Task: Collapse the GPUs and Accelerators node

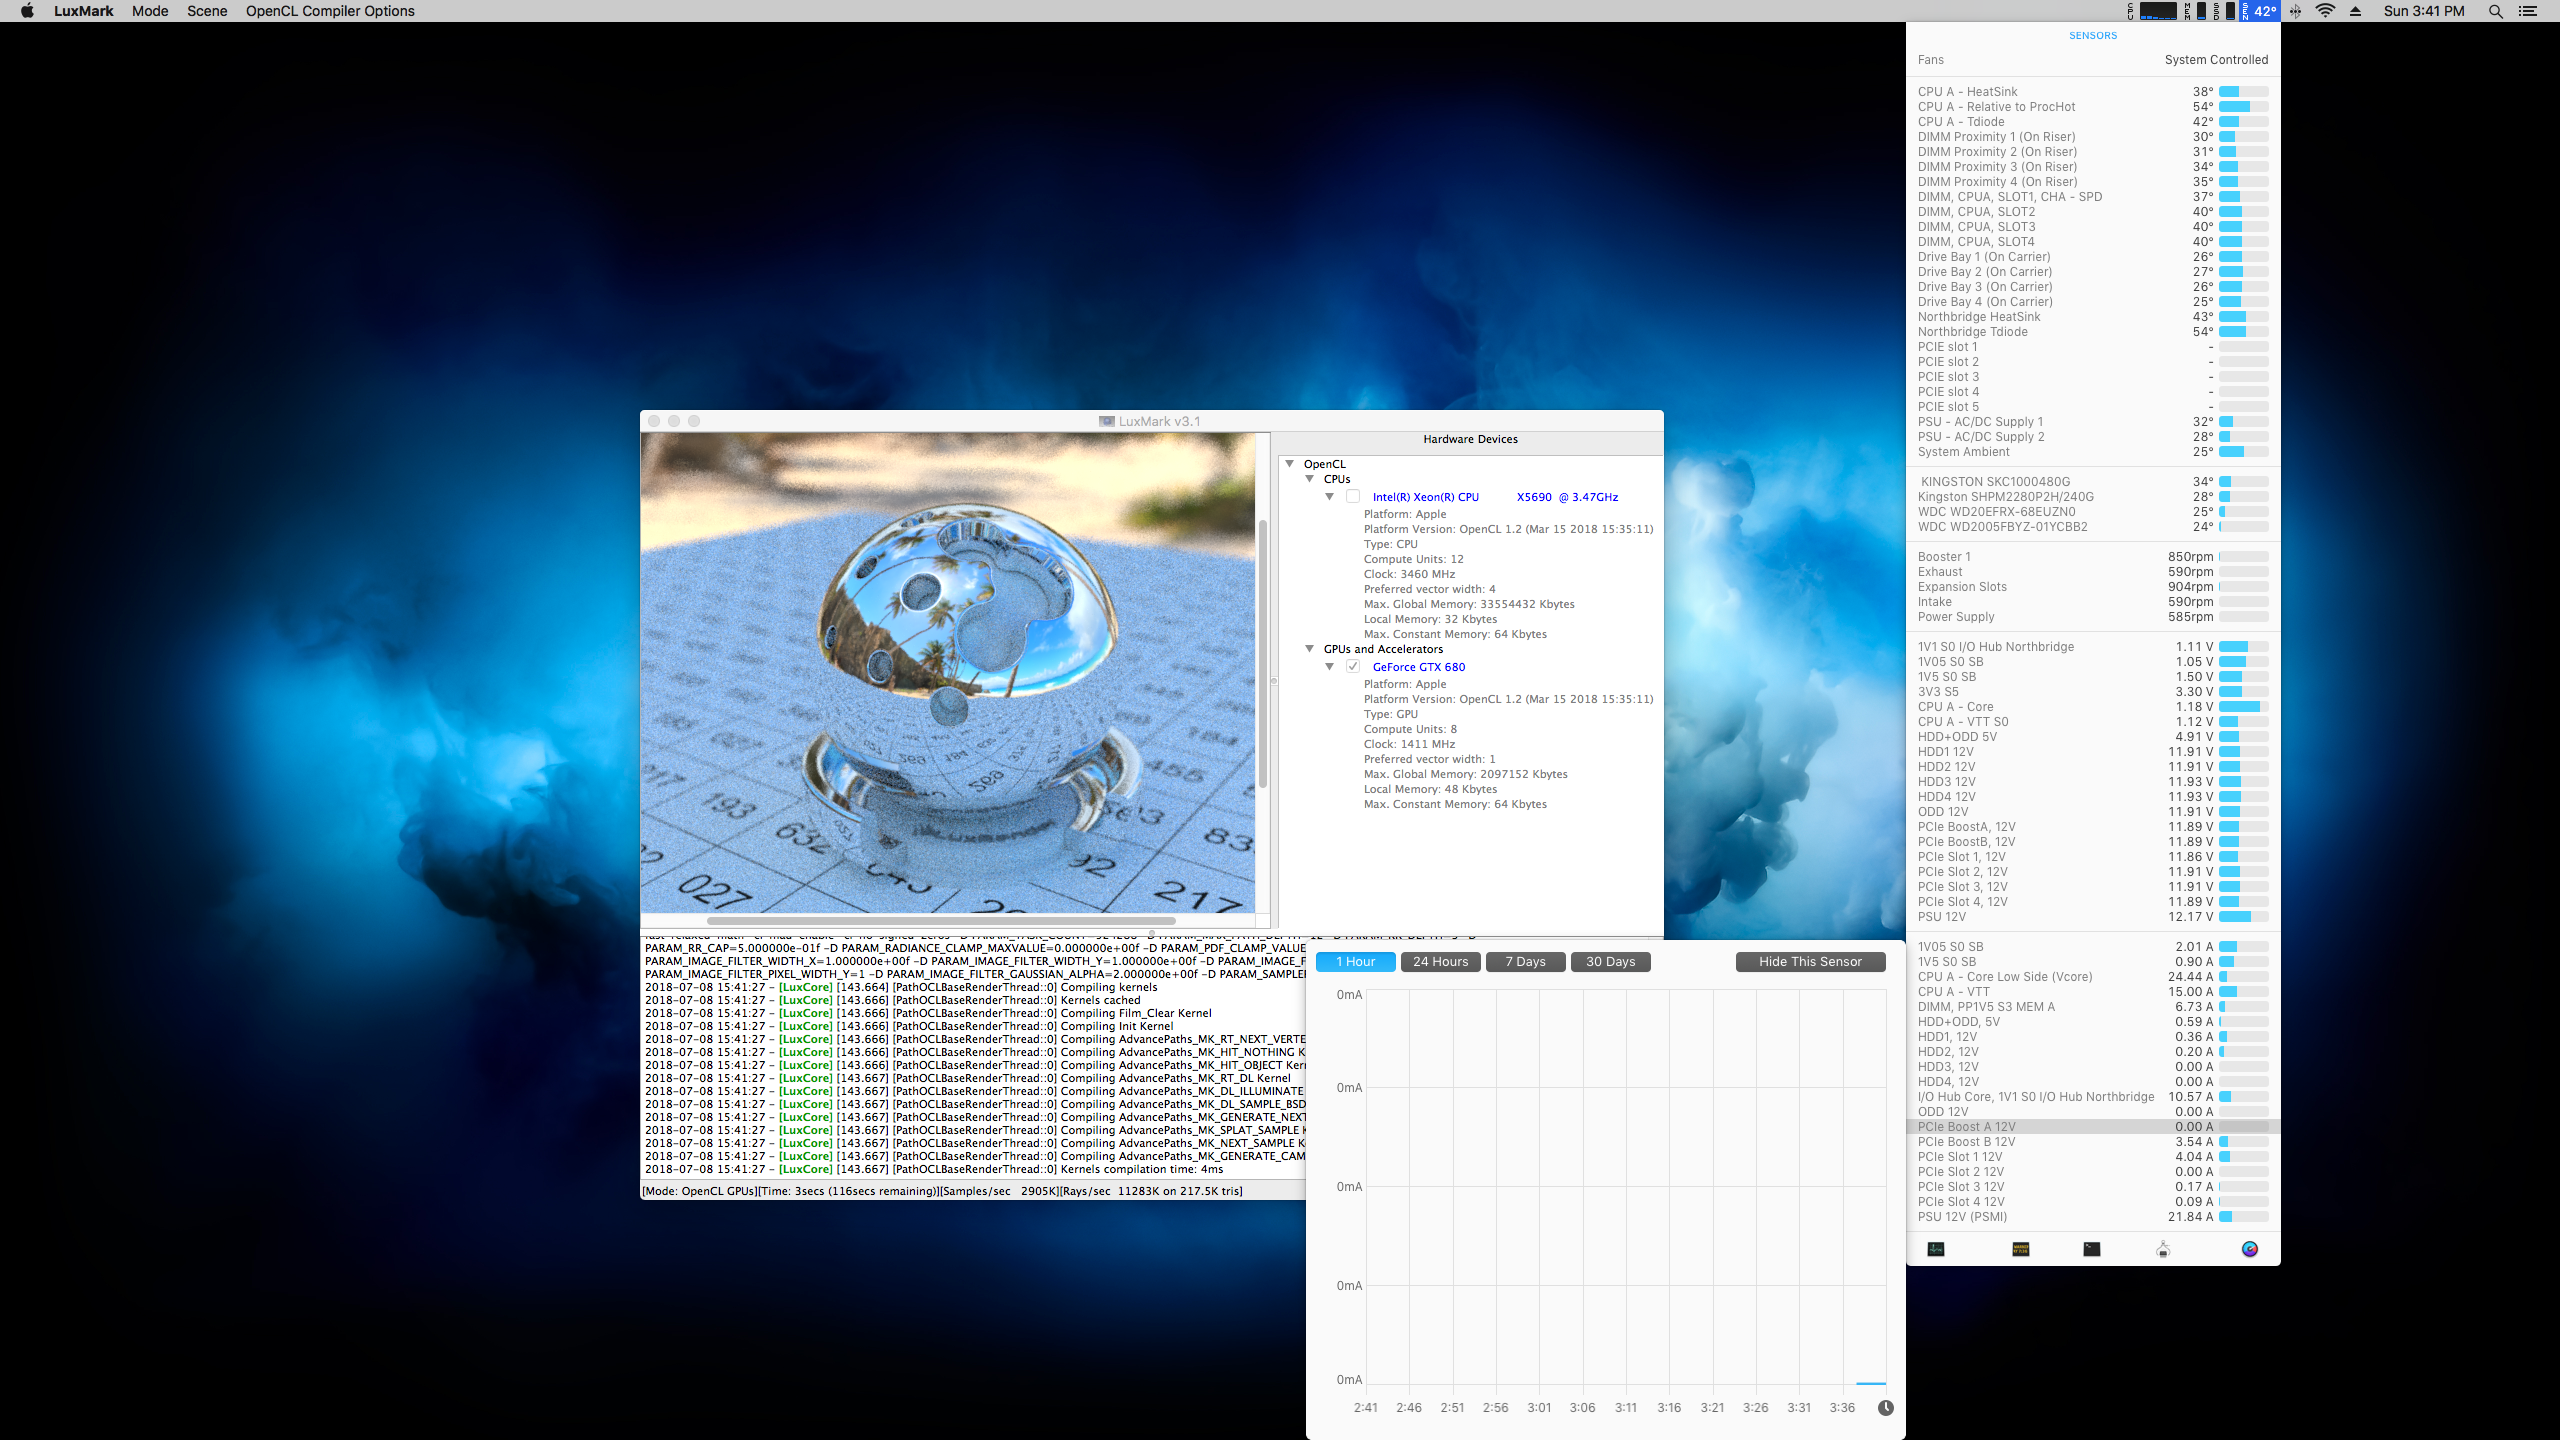Action: [1310, 649]
